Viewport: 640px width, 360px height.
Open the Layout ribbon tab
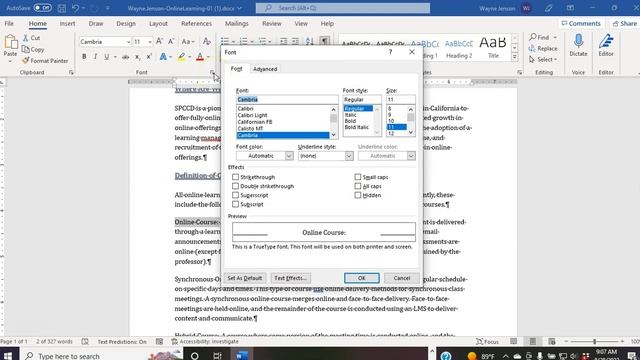(x=158, y=24)
